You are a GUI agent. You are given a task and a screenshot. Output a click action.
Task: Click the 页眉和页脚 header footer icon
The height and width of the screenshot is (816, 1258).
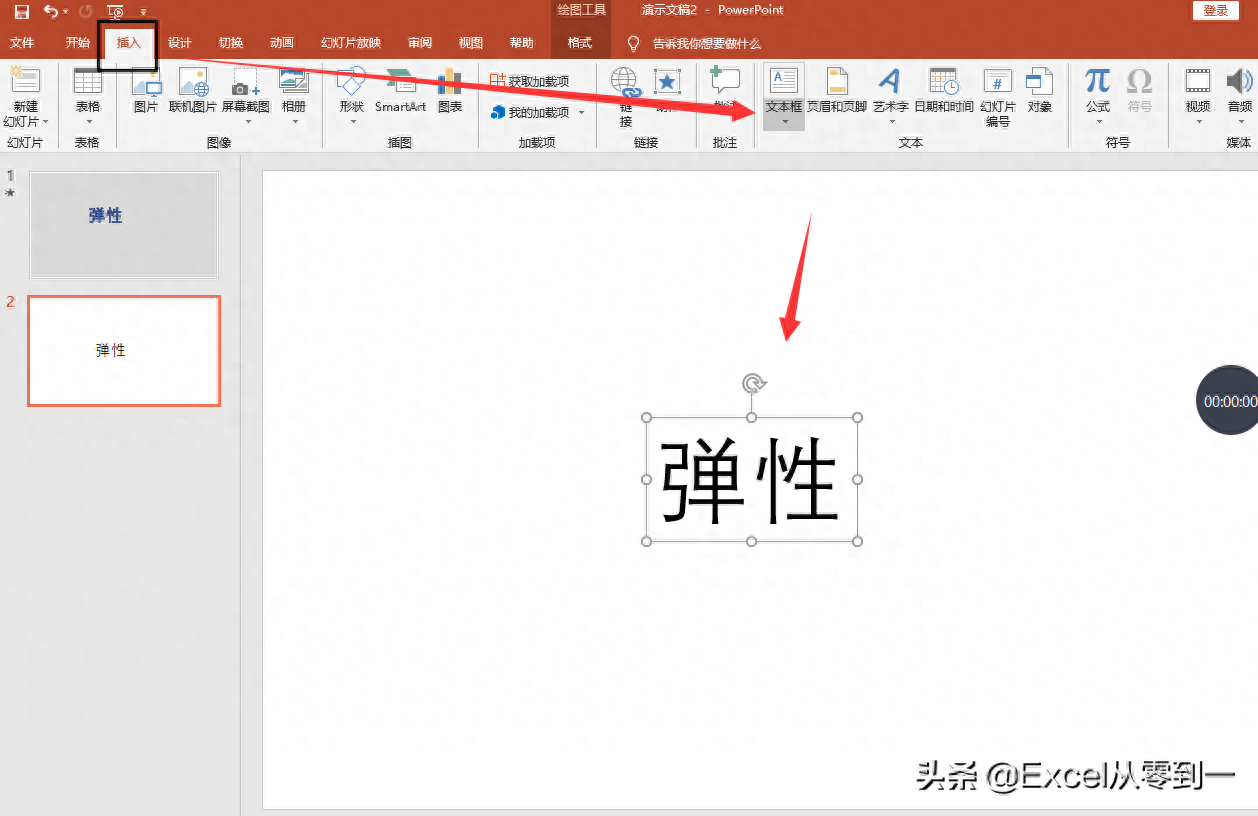point(837,90)
